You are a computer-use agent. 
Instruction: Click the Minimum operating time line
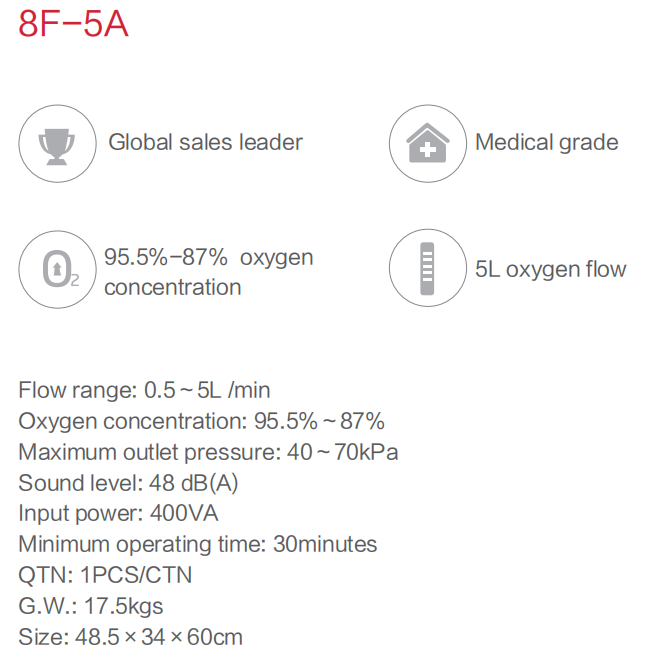tap(198, 544)
